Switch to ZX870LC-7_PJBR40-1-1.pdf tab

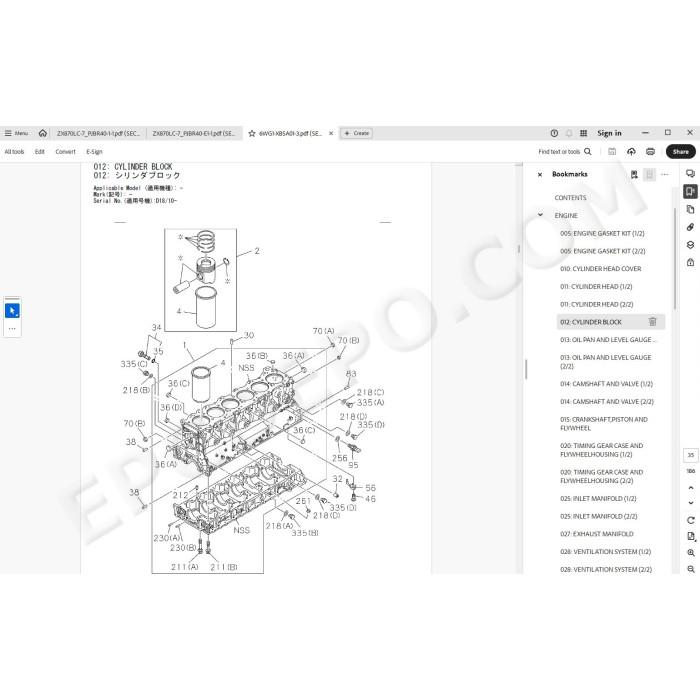tap(98, 133)
